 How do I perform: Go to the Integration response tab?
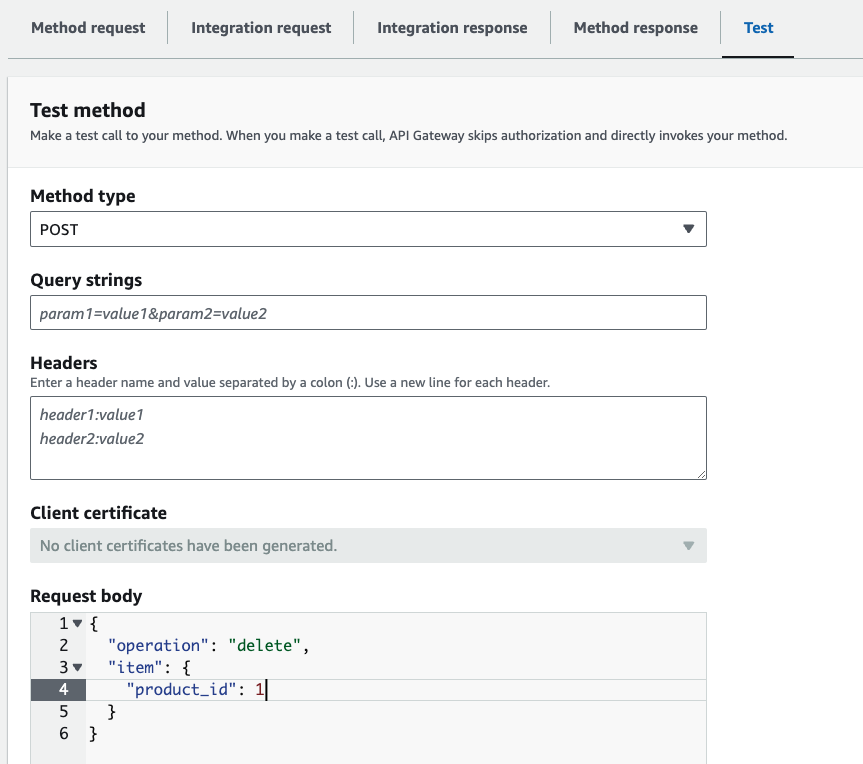[452, 28]
